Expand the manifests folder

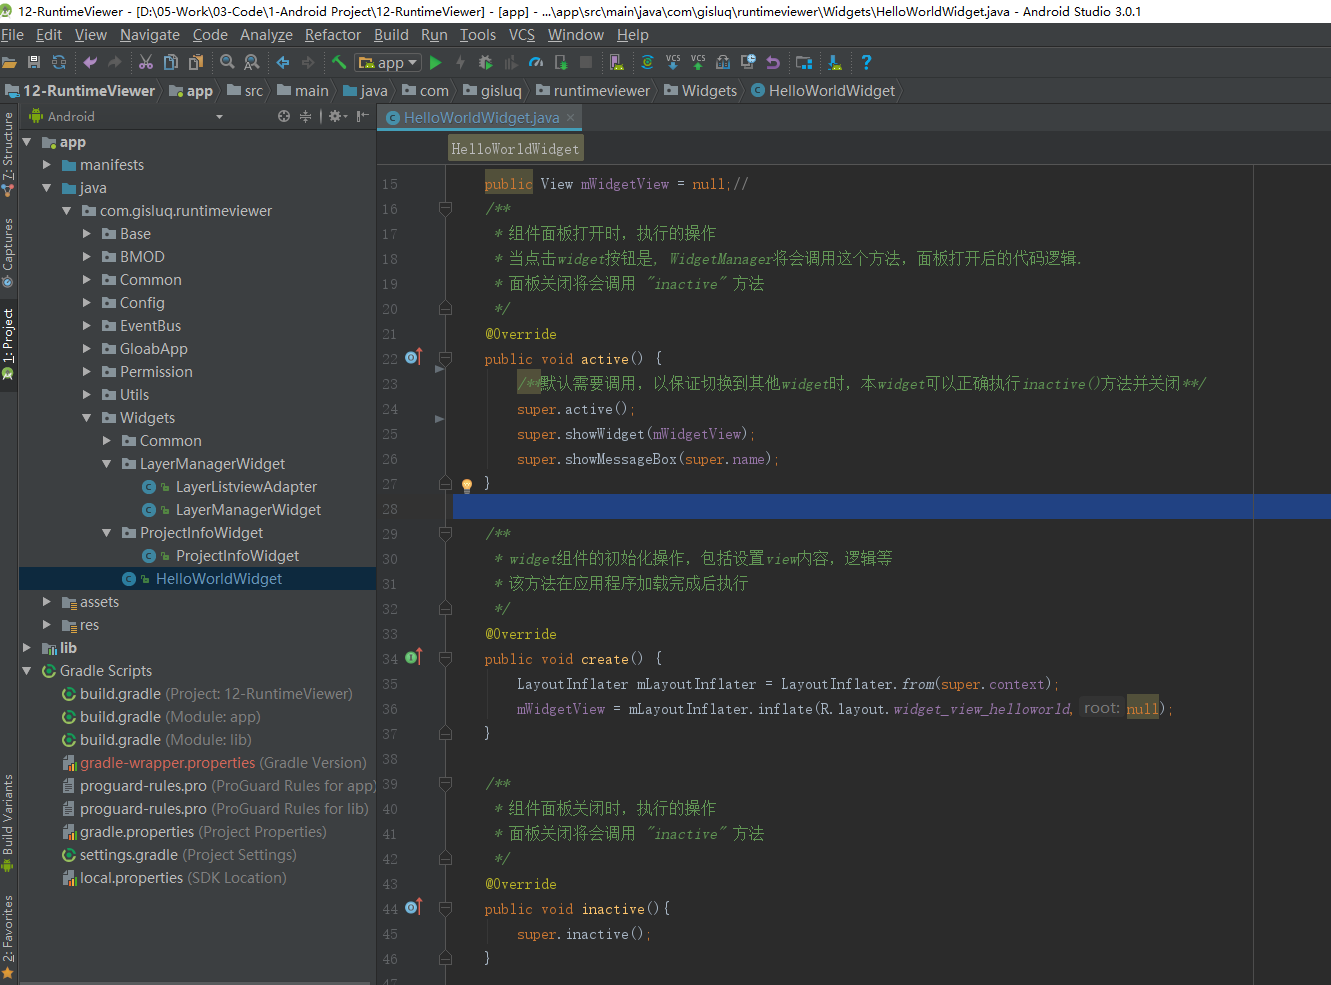point(47,164)
